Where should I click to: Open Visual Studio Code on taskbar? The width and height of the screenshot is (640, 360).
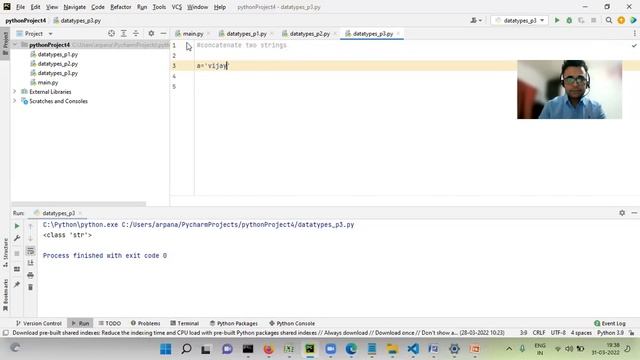[413, 349]
